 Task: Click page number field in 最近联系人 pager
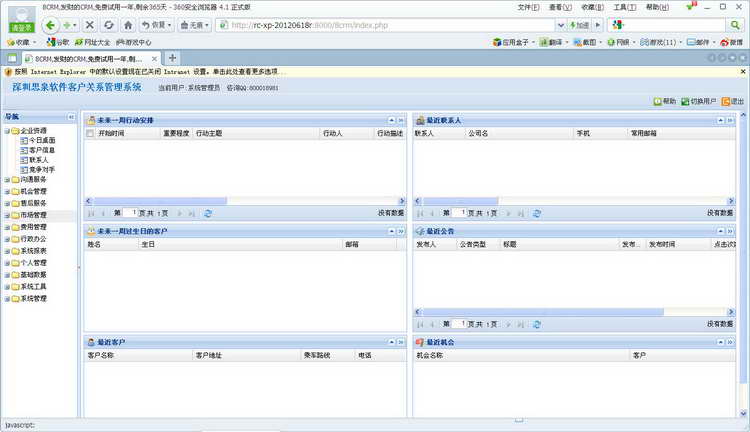[459, 213]
